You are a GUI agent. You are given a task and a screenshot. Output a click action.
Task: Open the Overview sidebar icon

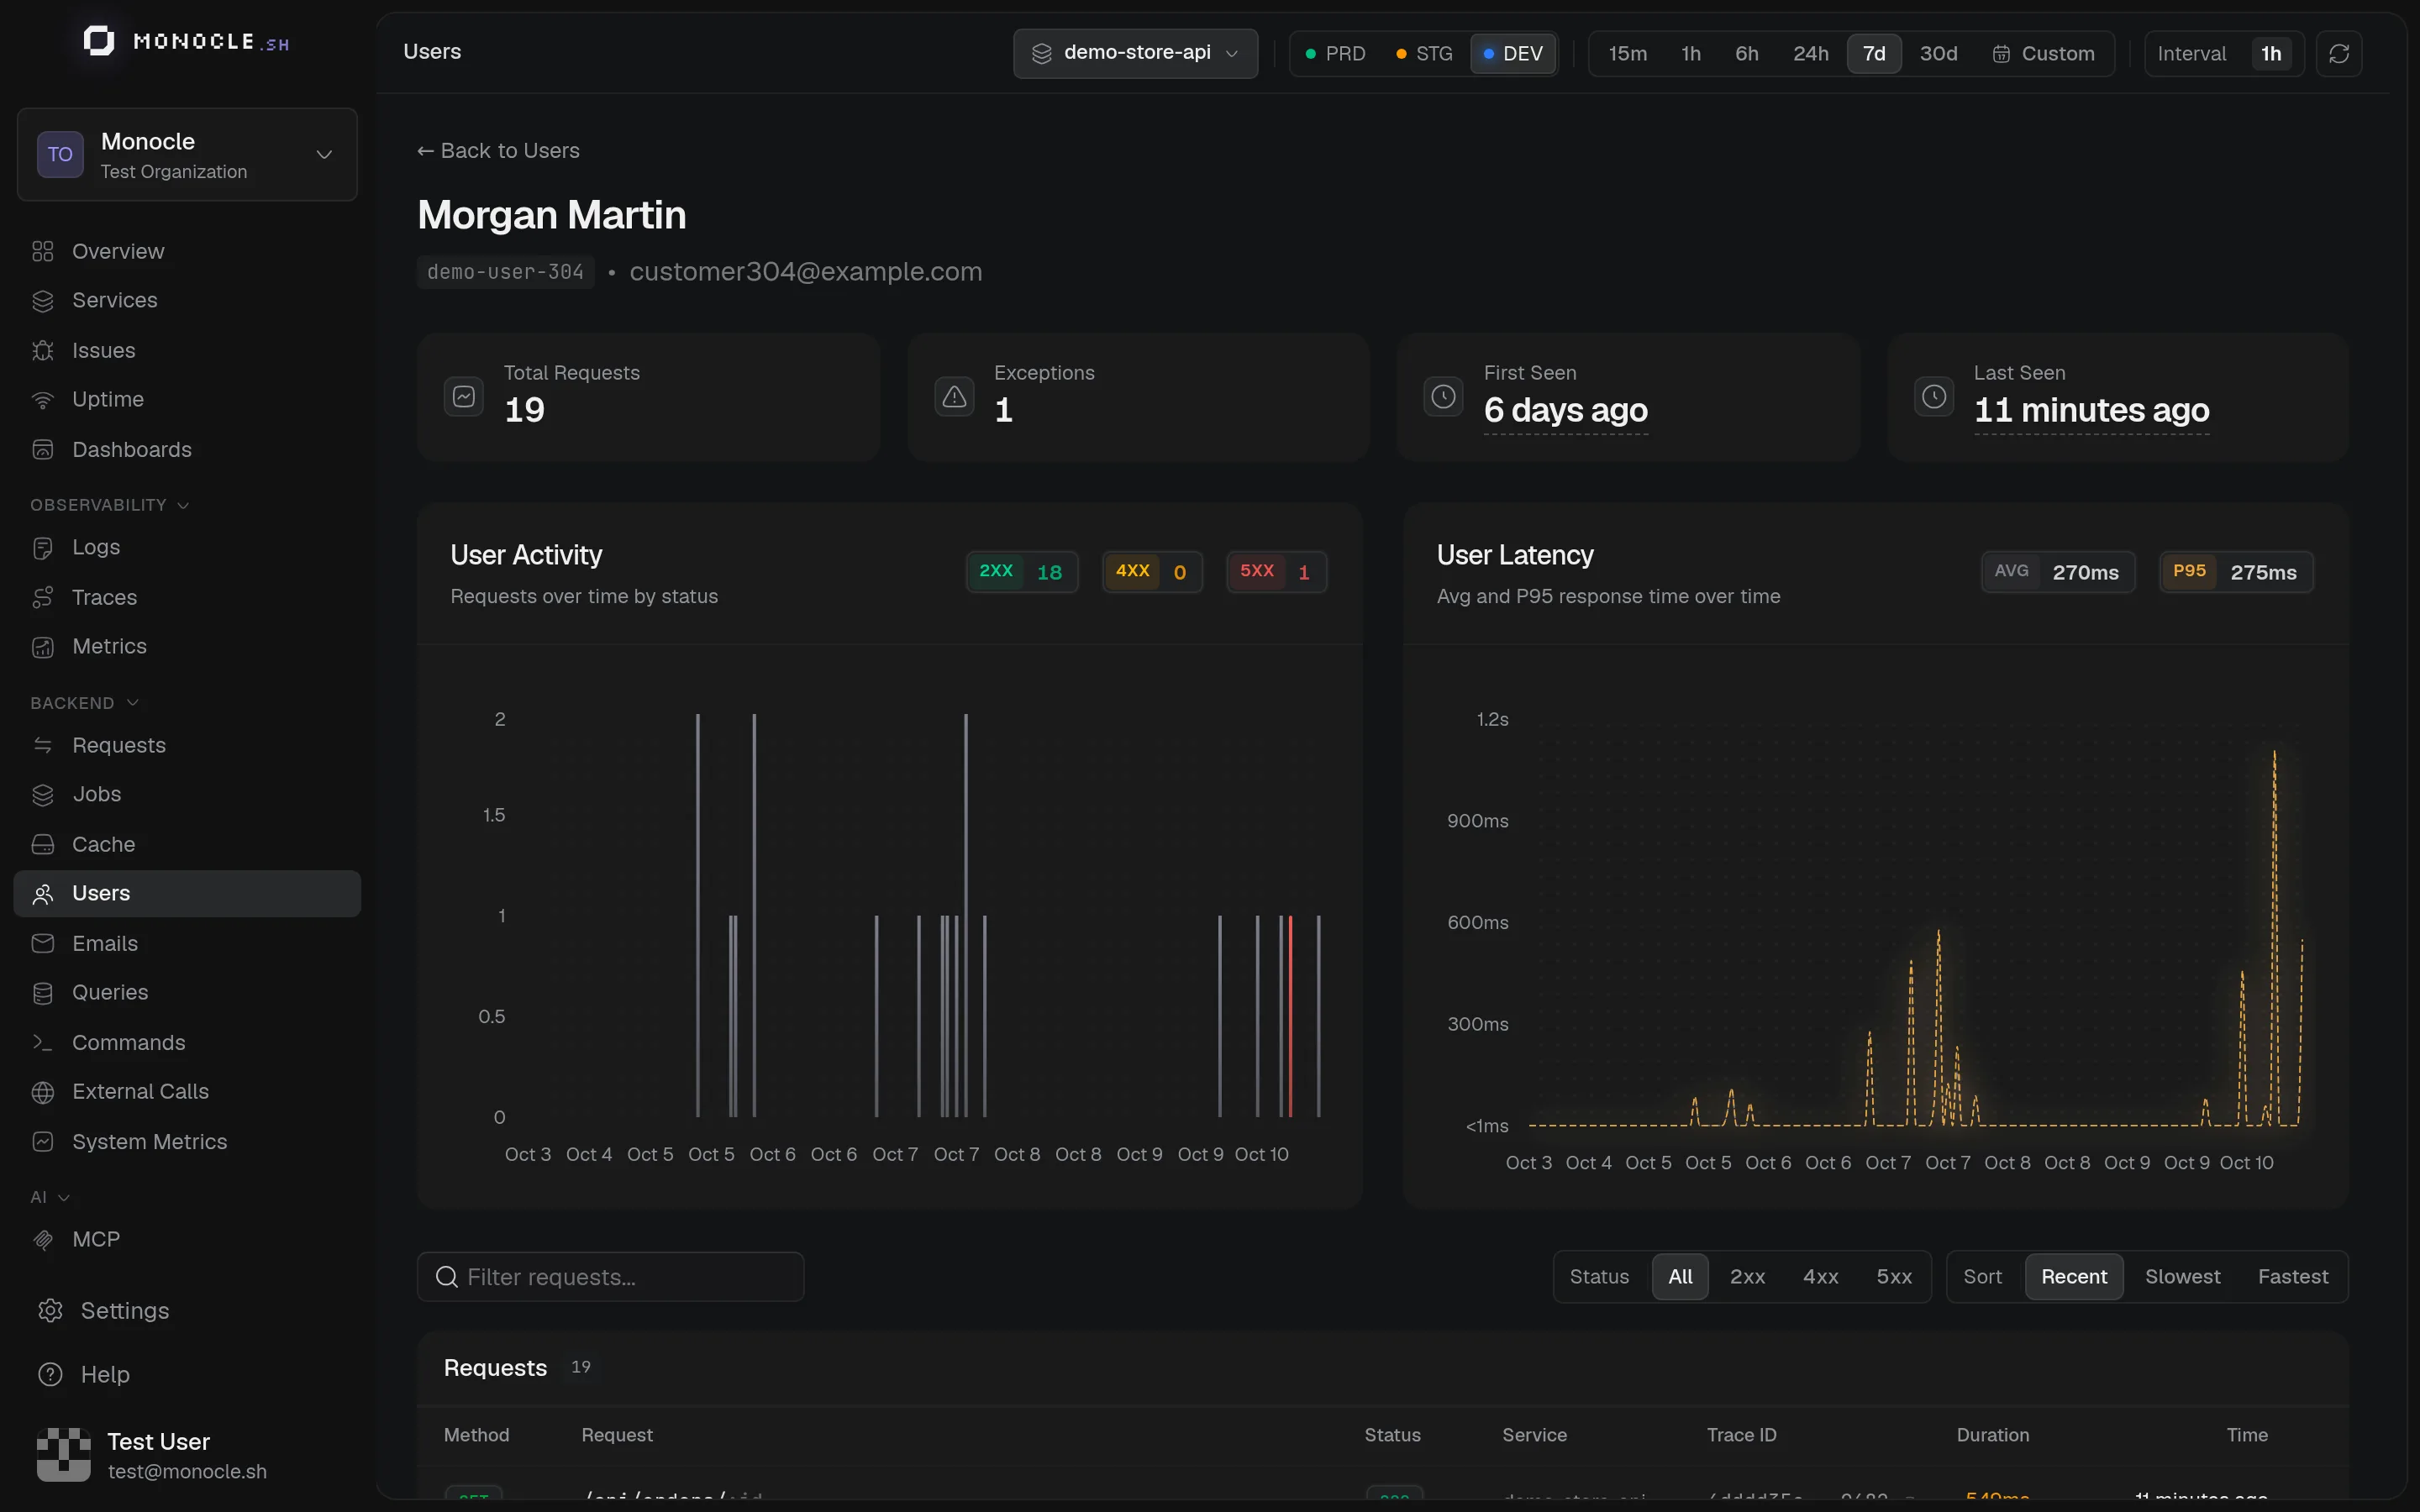pos(43,252)
